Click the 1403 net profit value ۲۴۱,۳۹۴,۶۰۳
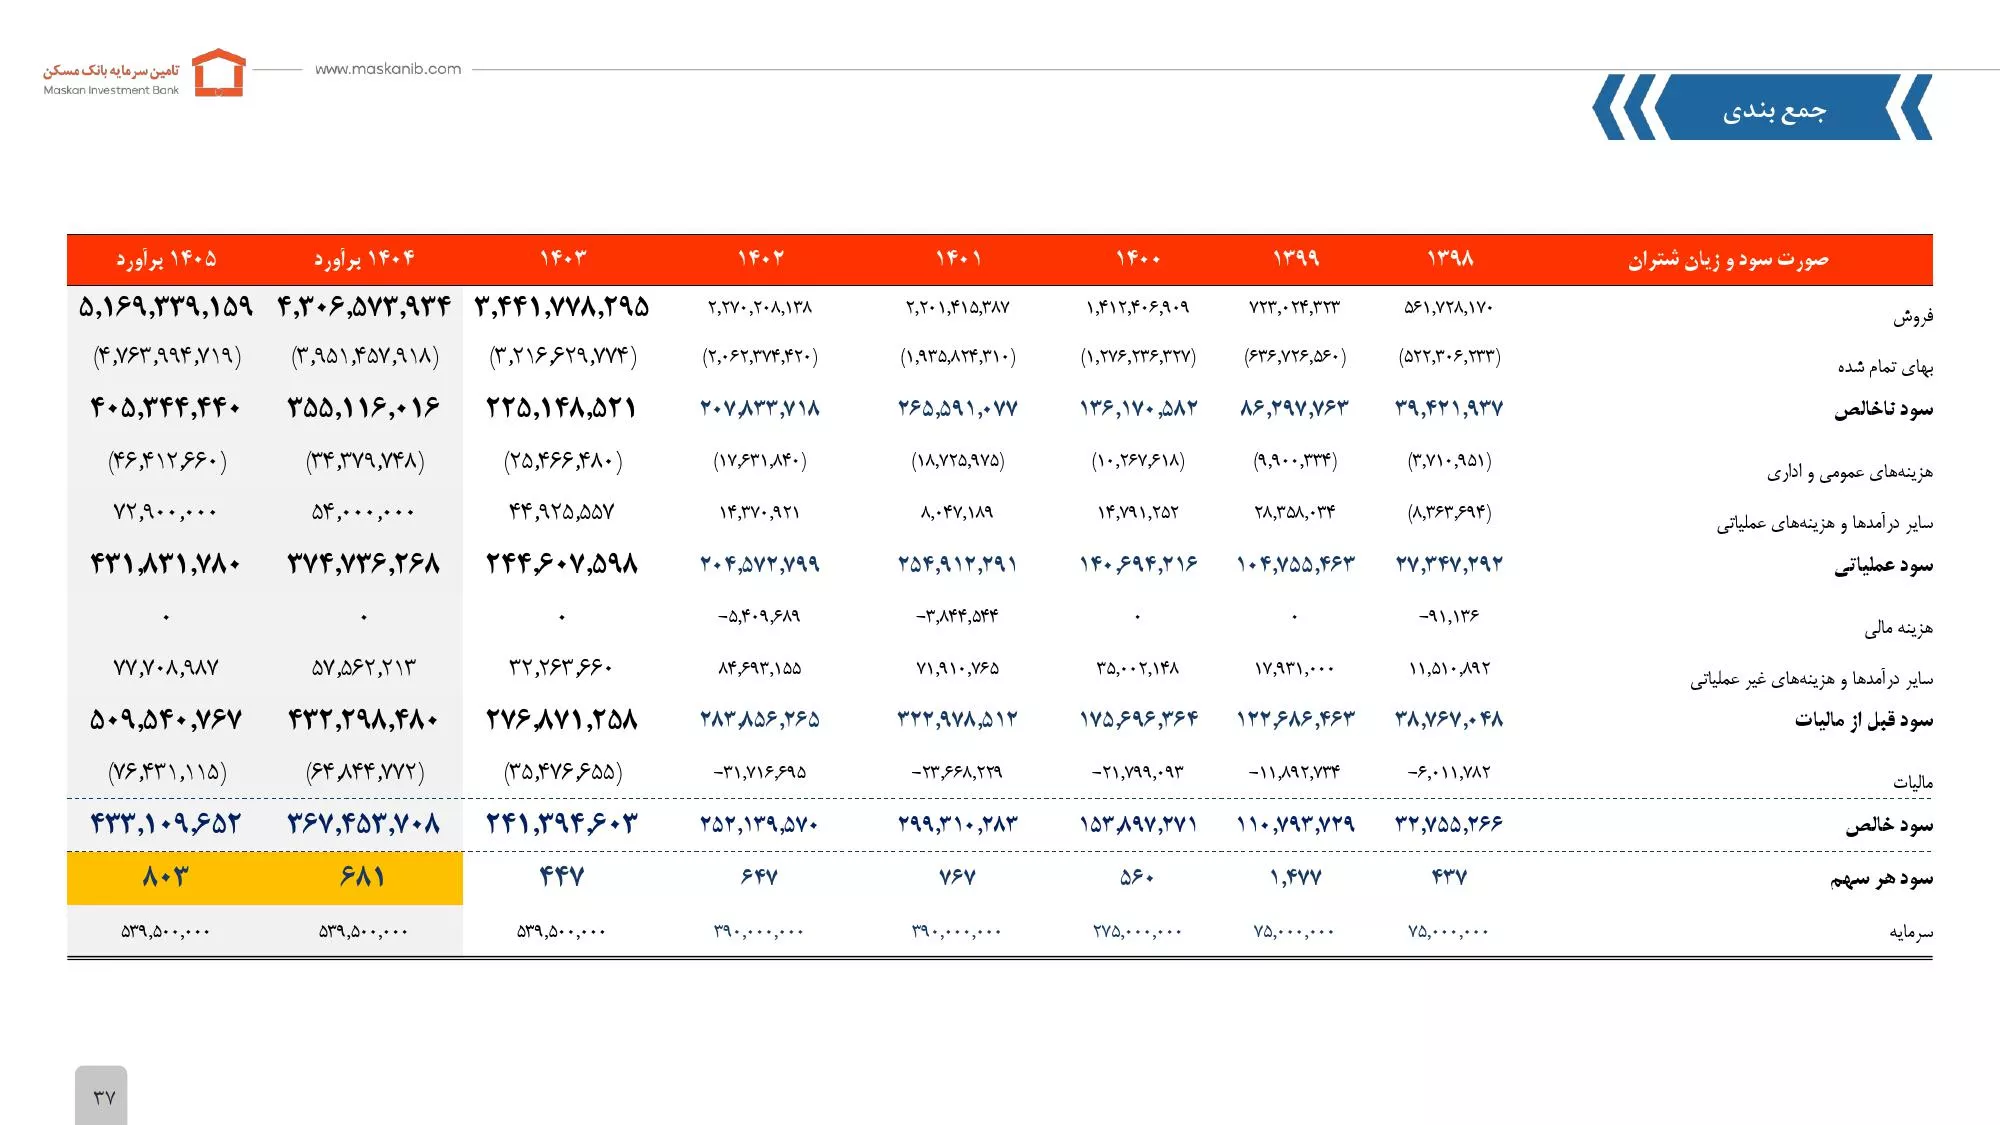Screen dimensions: 2000x1125 [x=562, y=824]
